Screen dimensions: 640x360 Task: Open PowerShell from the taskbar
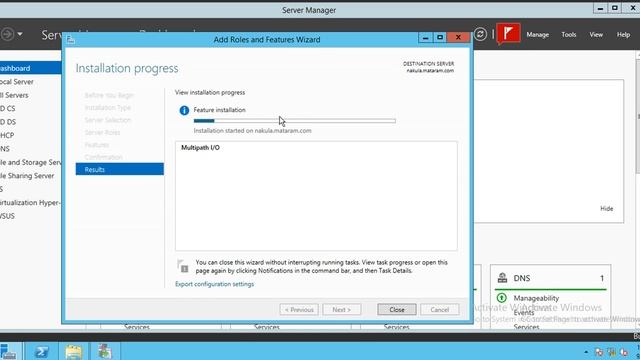pos(42,351)
